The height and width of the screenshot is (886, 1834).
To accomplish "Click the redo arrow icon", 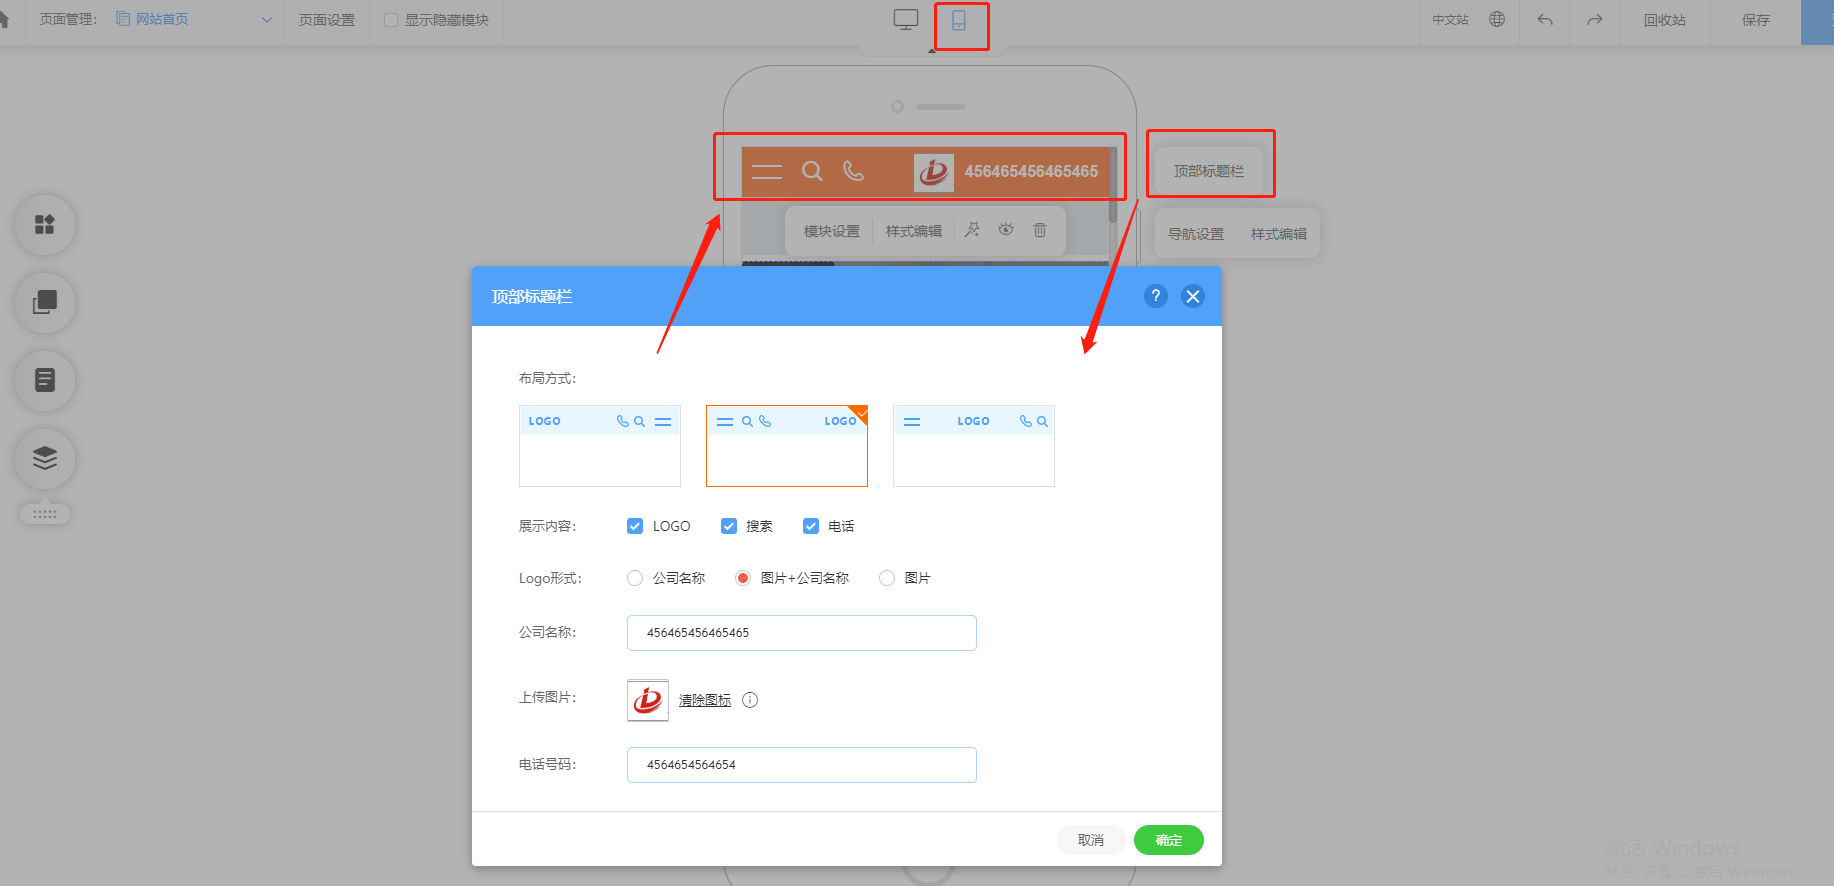I will tap(1595, 20).
